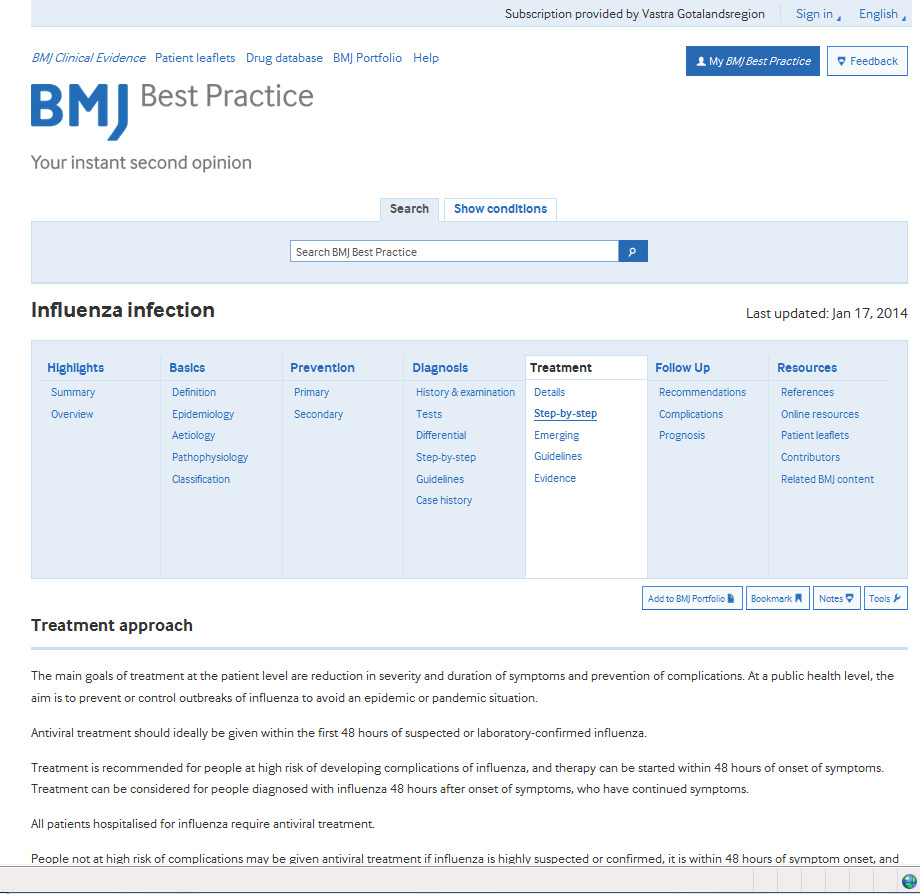Click the 'Influenza infection' page title
Viewport: 920px width, 894px height.
click(x=123, y=310)
